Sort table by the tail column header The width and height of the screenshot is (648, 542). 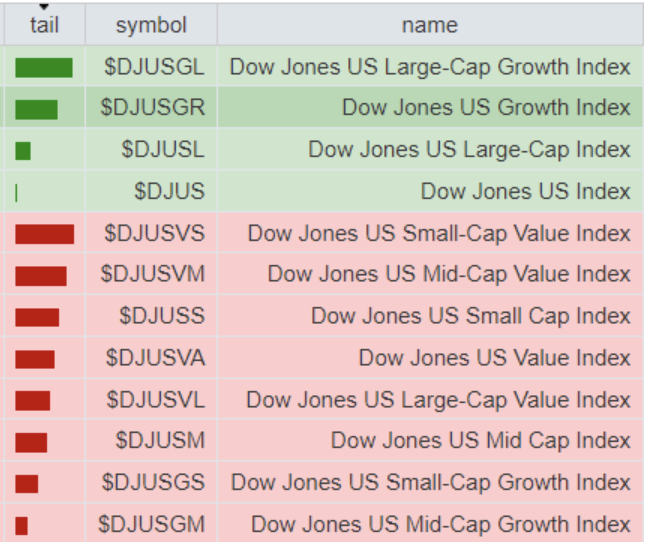point(44,25)
